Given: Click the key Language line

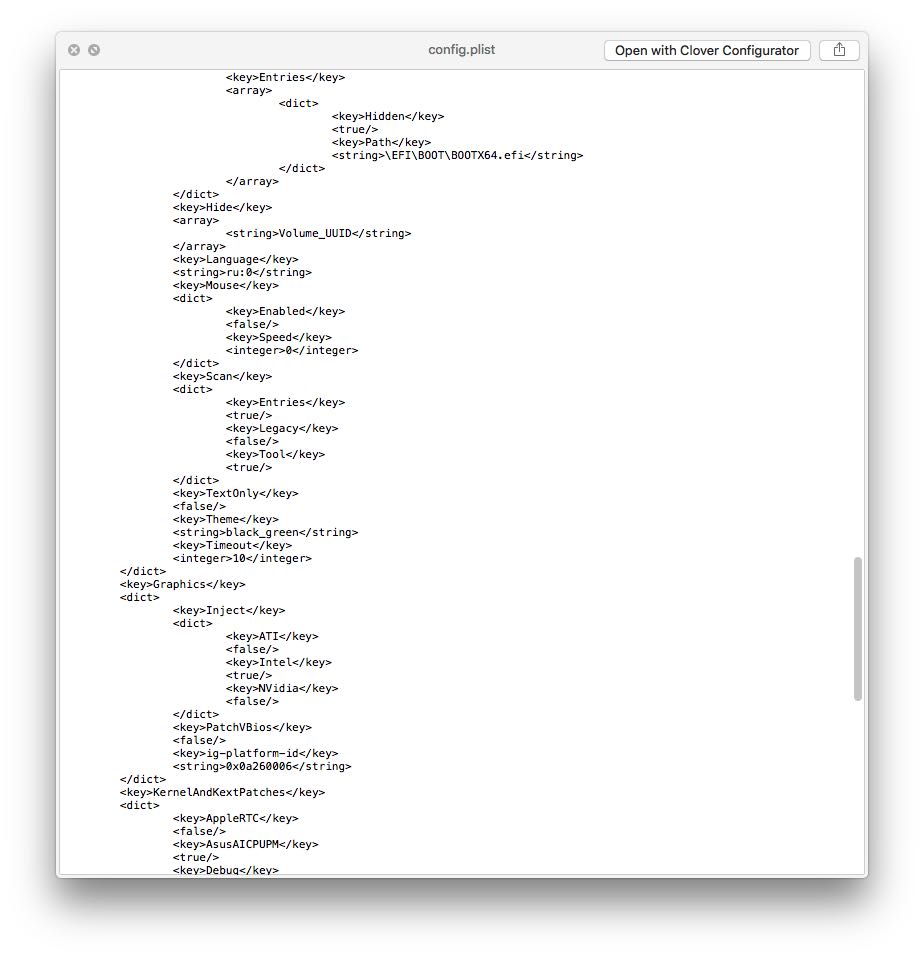Looking at the screenshot, I should tap(235, 260).
